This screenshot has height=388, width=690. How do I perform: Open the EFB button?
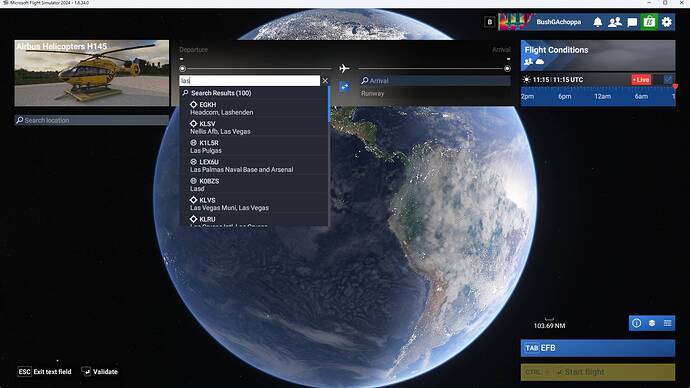pyautogui.click(x=598, y=348)
